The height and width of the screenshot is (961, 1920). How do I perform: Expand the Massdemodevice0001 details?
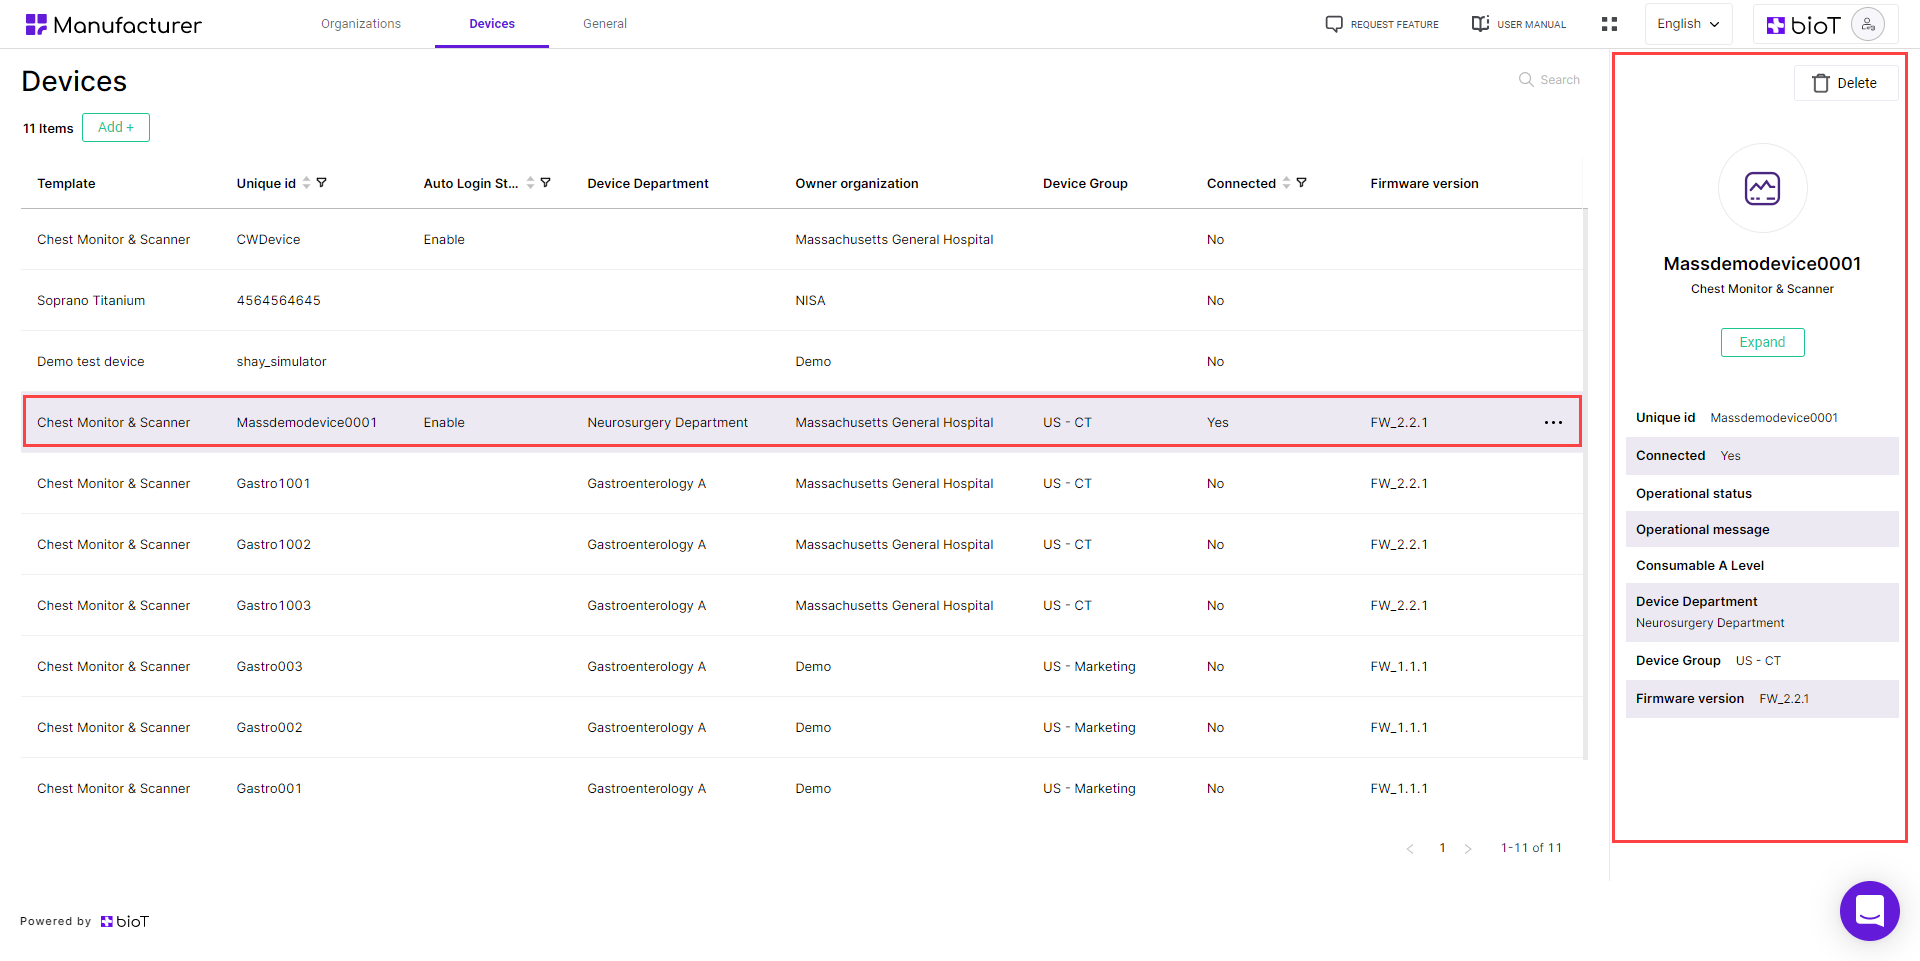pyautogui.click(x=1762, y=342)
